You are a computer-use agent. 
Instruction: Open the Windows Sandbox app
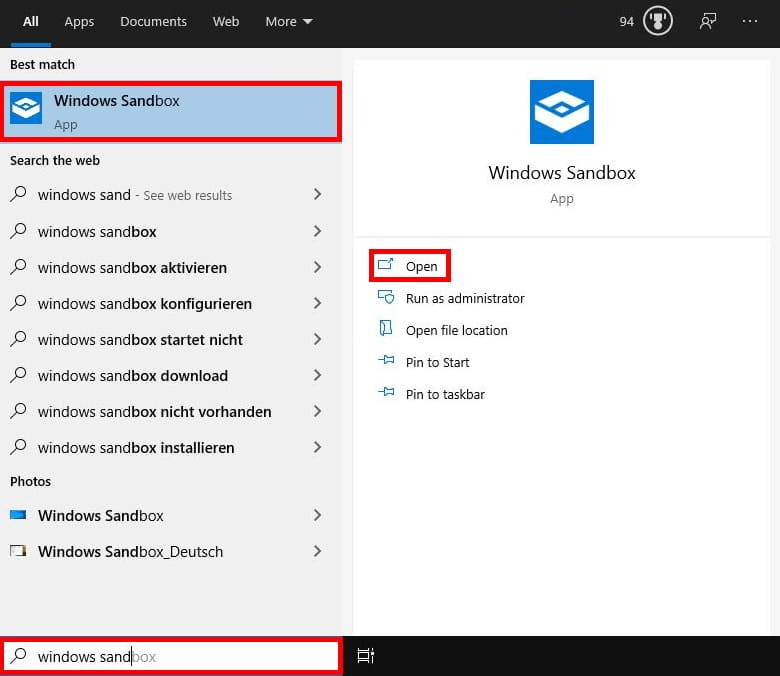pyautogui.click(x=421, y=266)
